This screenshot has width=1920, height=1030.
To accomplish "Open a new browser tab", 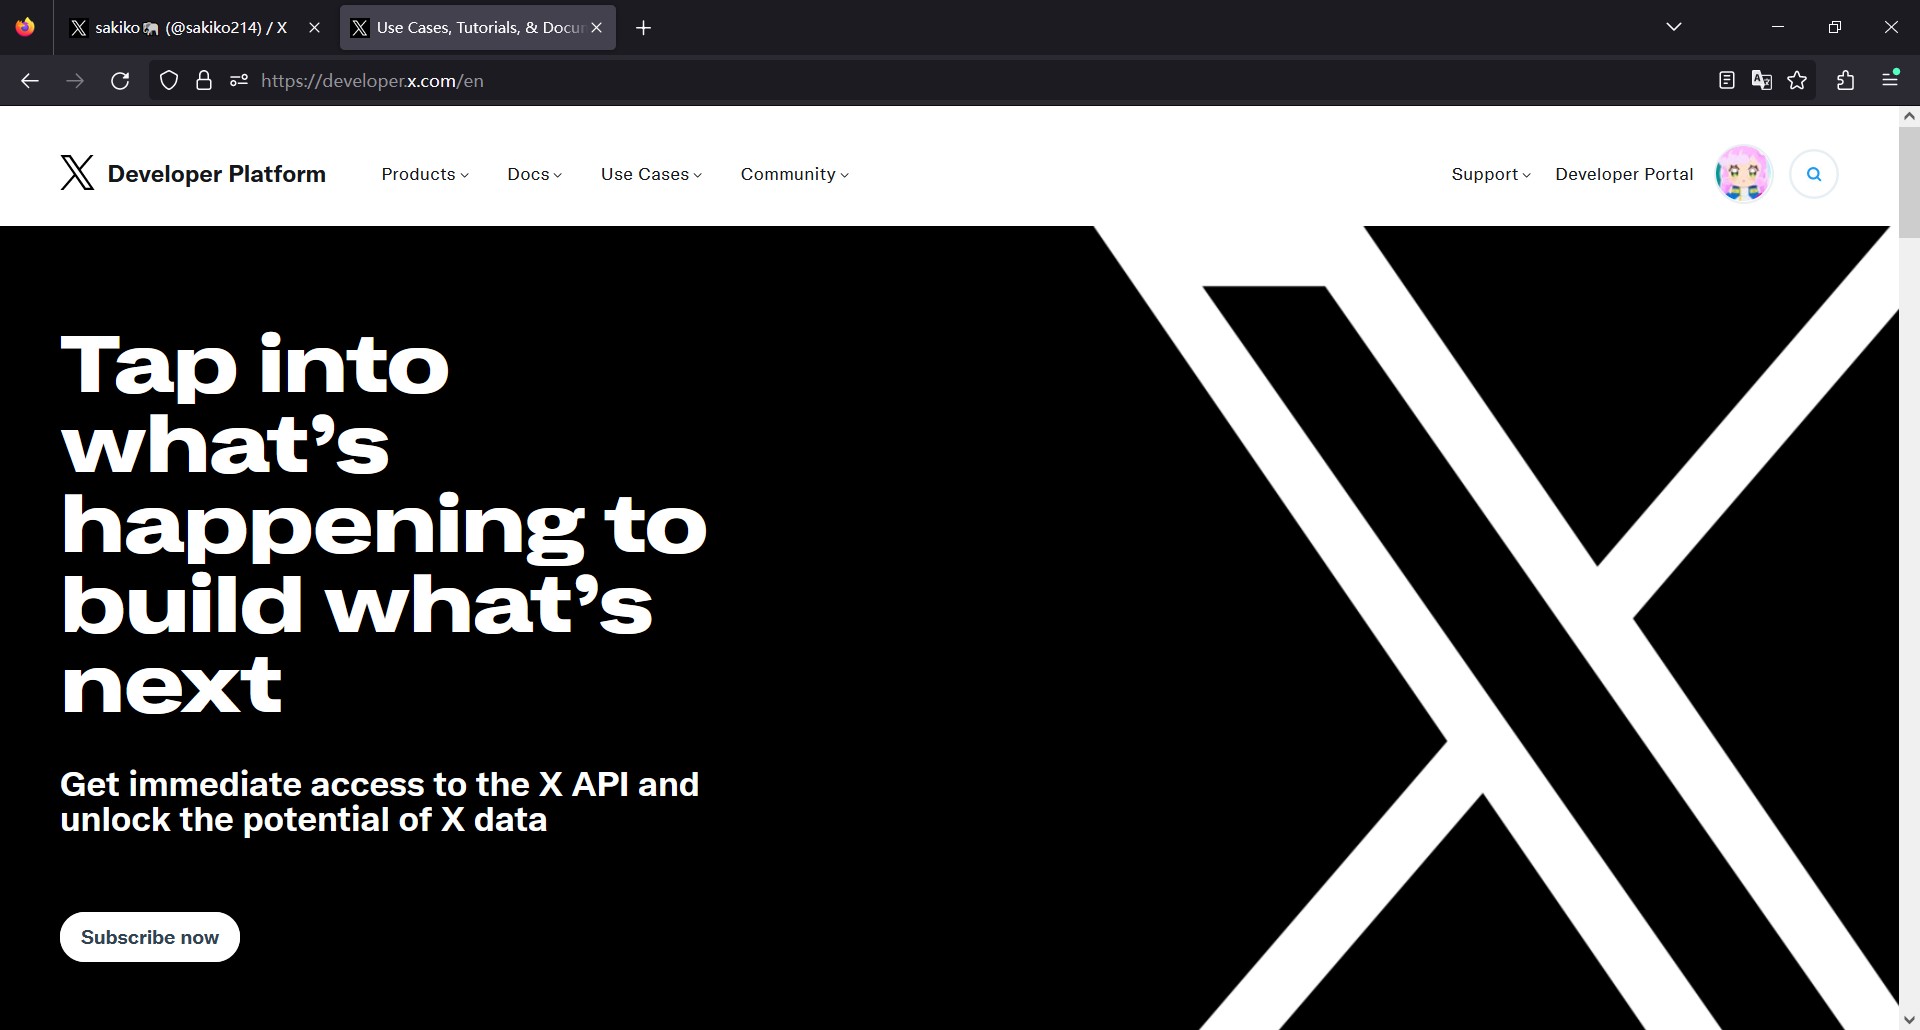I will tap(644, 28).
